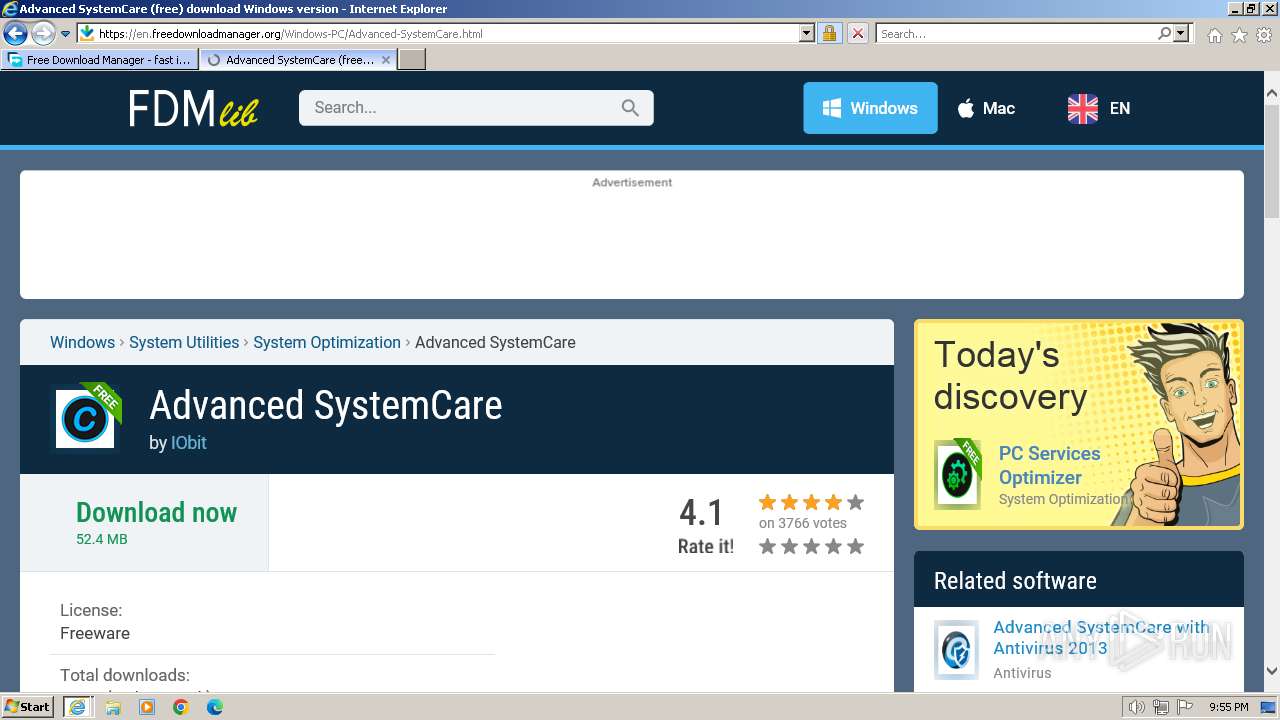Image resolution: width=1280 pixels, height=720 pixels.
Task: Click the 9:55 PM taskbar clock
Action: coord(1228,707)
